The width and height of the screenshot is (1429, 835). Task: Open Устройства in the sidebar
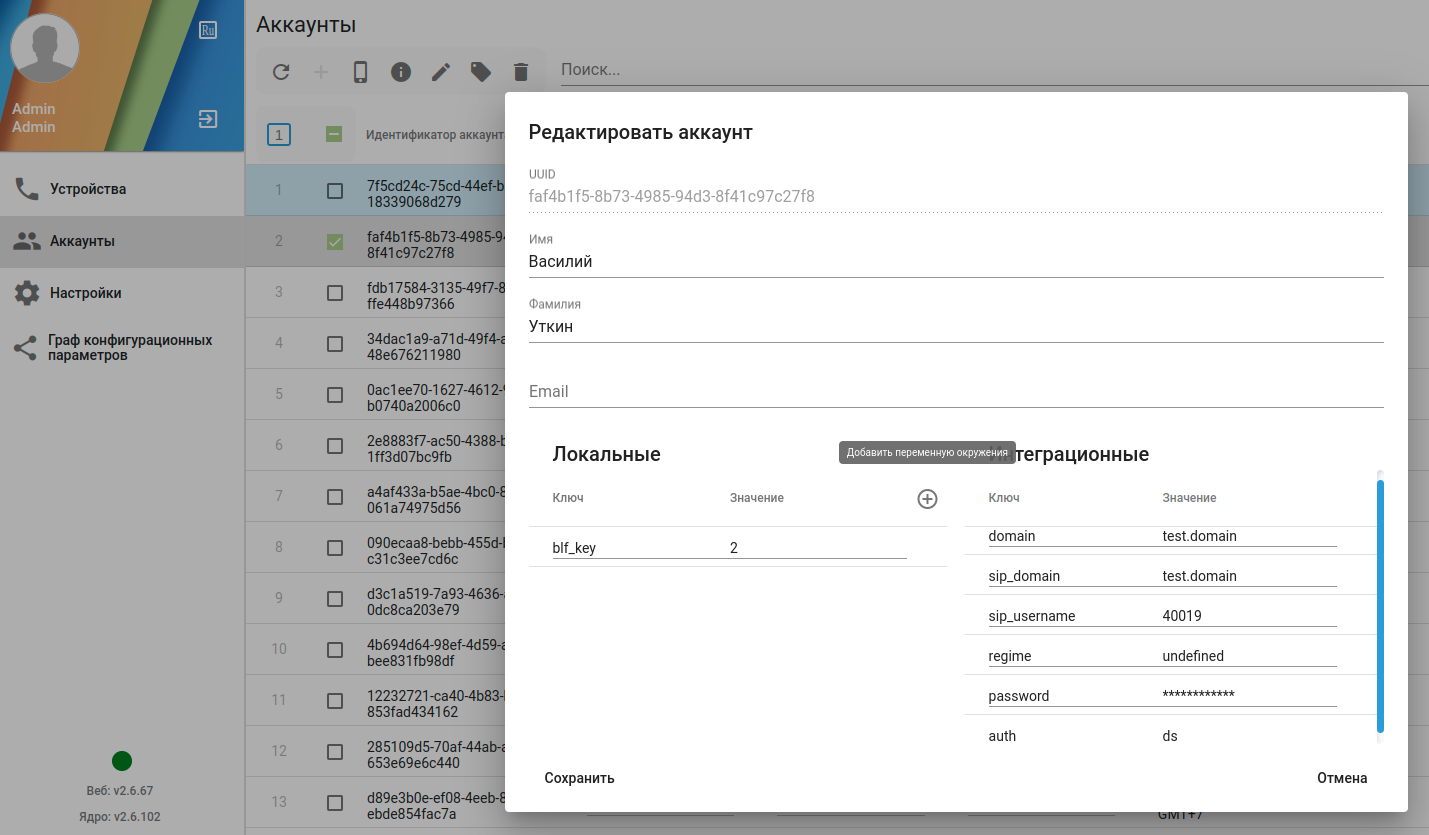88,189
